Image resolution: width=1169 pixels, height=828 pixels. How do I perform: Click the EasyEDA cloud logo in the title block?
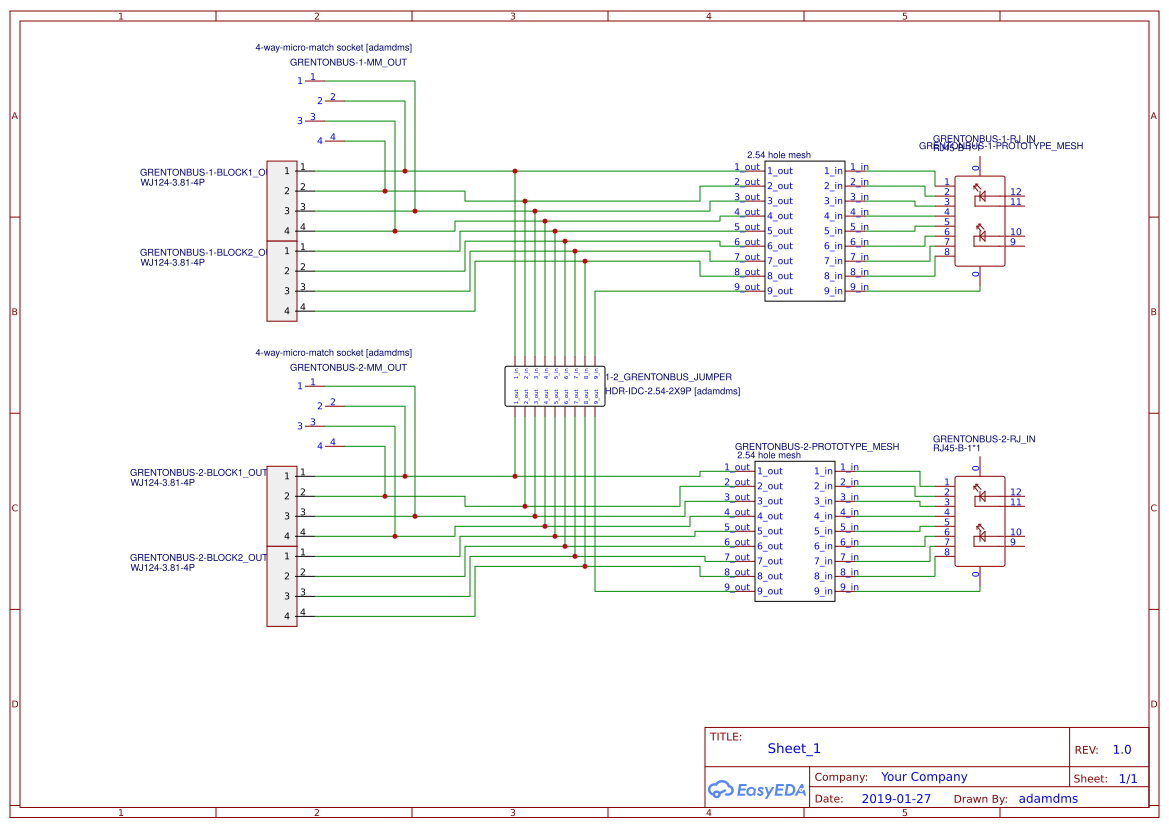click(719, 789)
